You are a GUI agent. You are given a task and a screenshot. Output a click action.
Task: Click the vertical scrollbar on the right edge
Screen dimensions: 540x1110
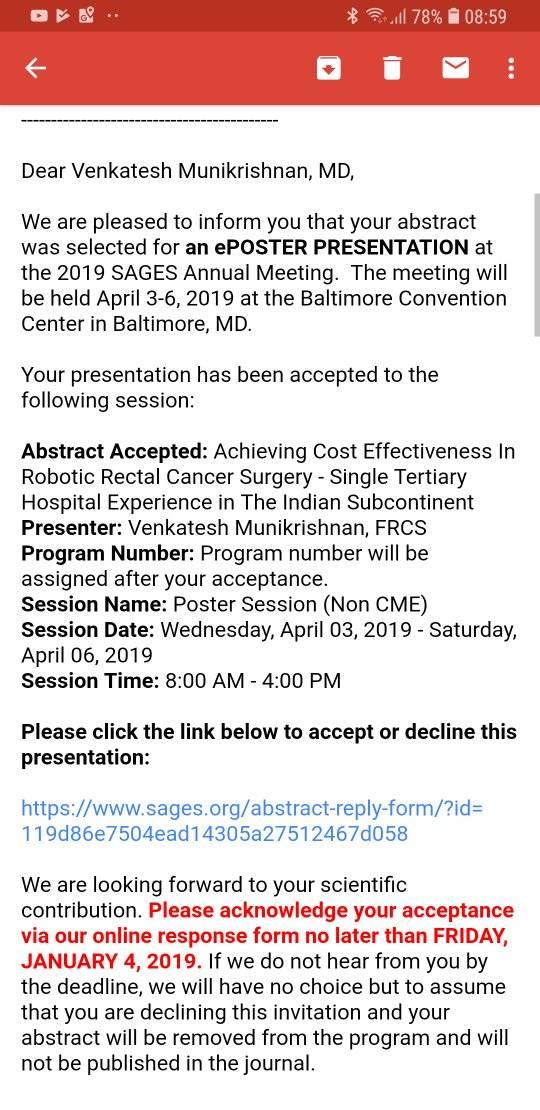536,264
